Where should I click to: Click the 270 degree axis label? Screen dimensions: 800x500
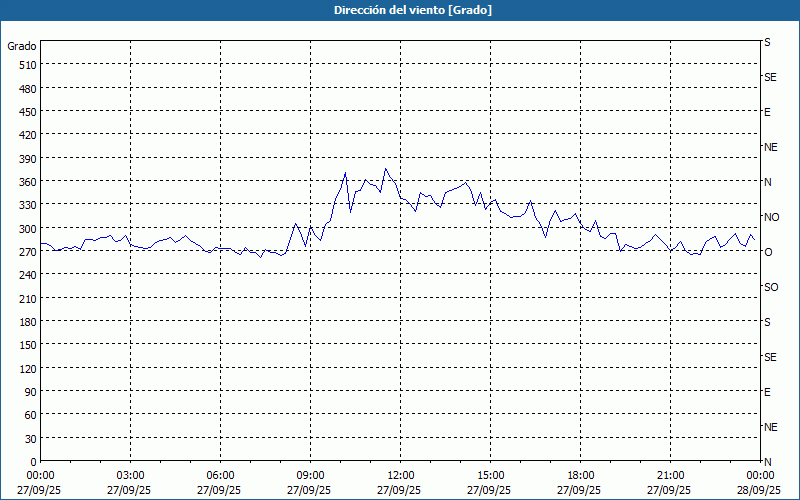tap(26, 251)
